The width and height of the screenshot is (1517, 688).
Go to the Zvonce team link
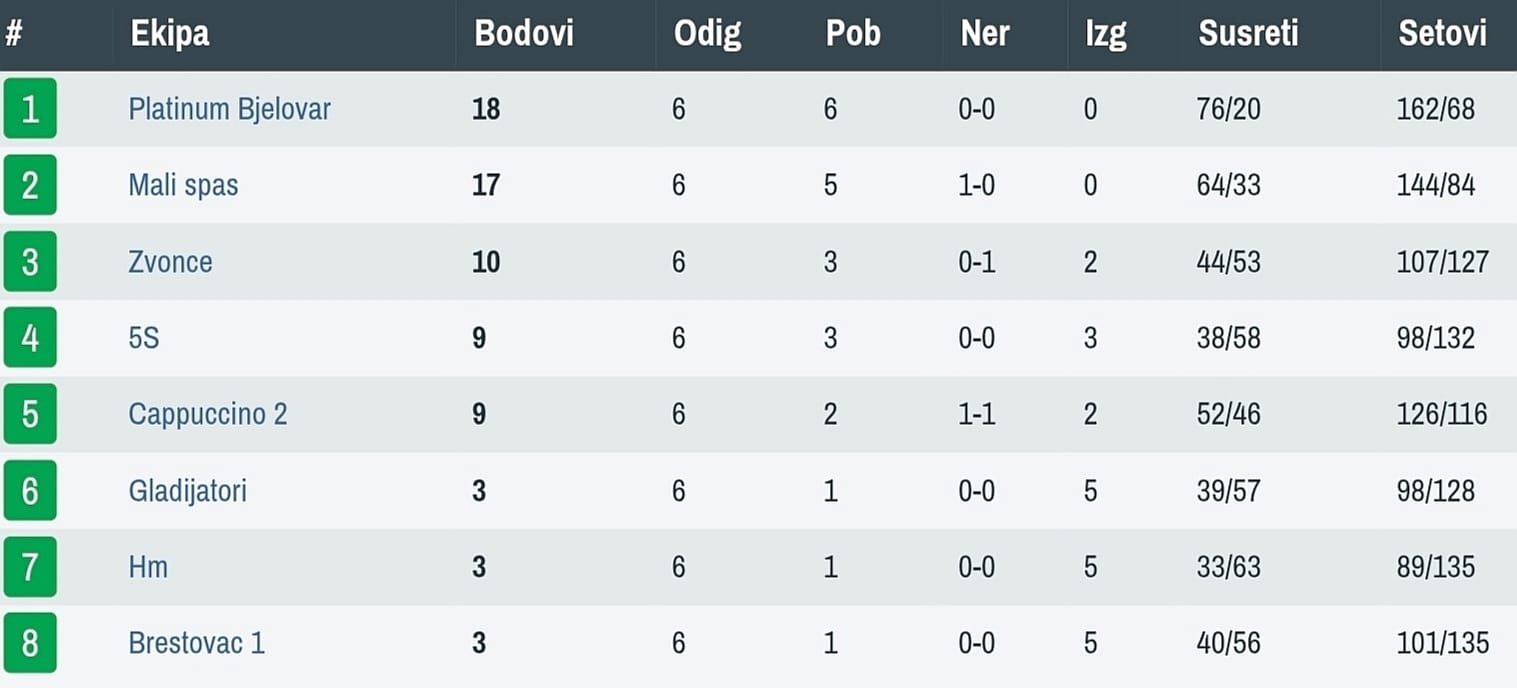(x=170, y=262)
